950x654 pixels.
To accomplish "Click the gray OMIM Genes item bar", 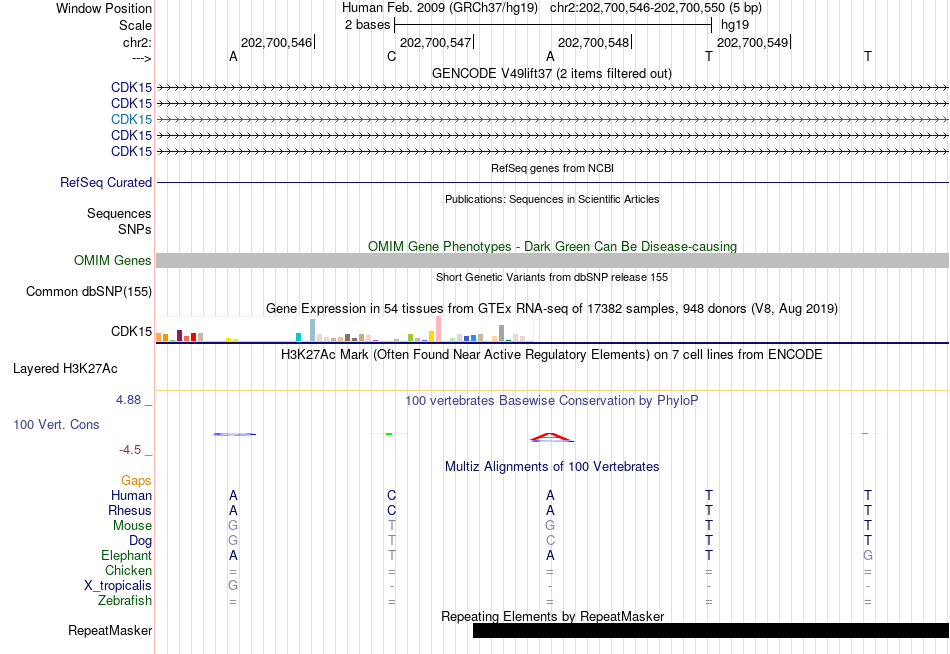I will (x=552, y=261).
